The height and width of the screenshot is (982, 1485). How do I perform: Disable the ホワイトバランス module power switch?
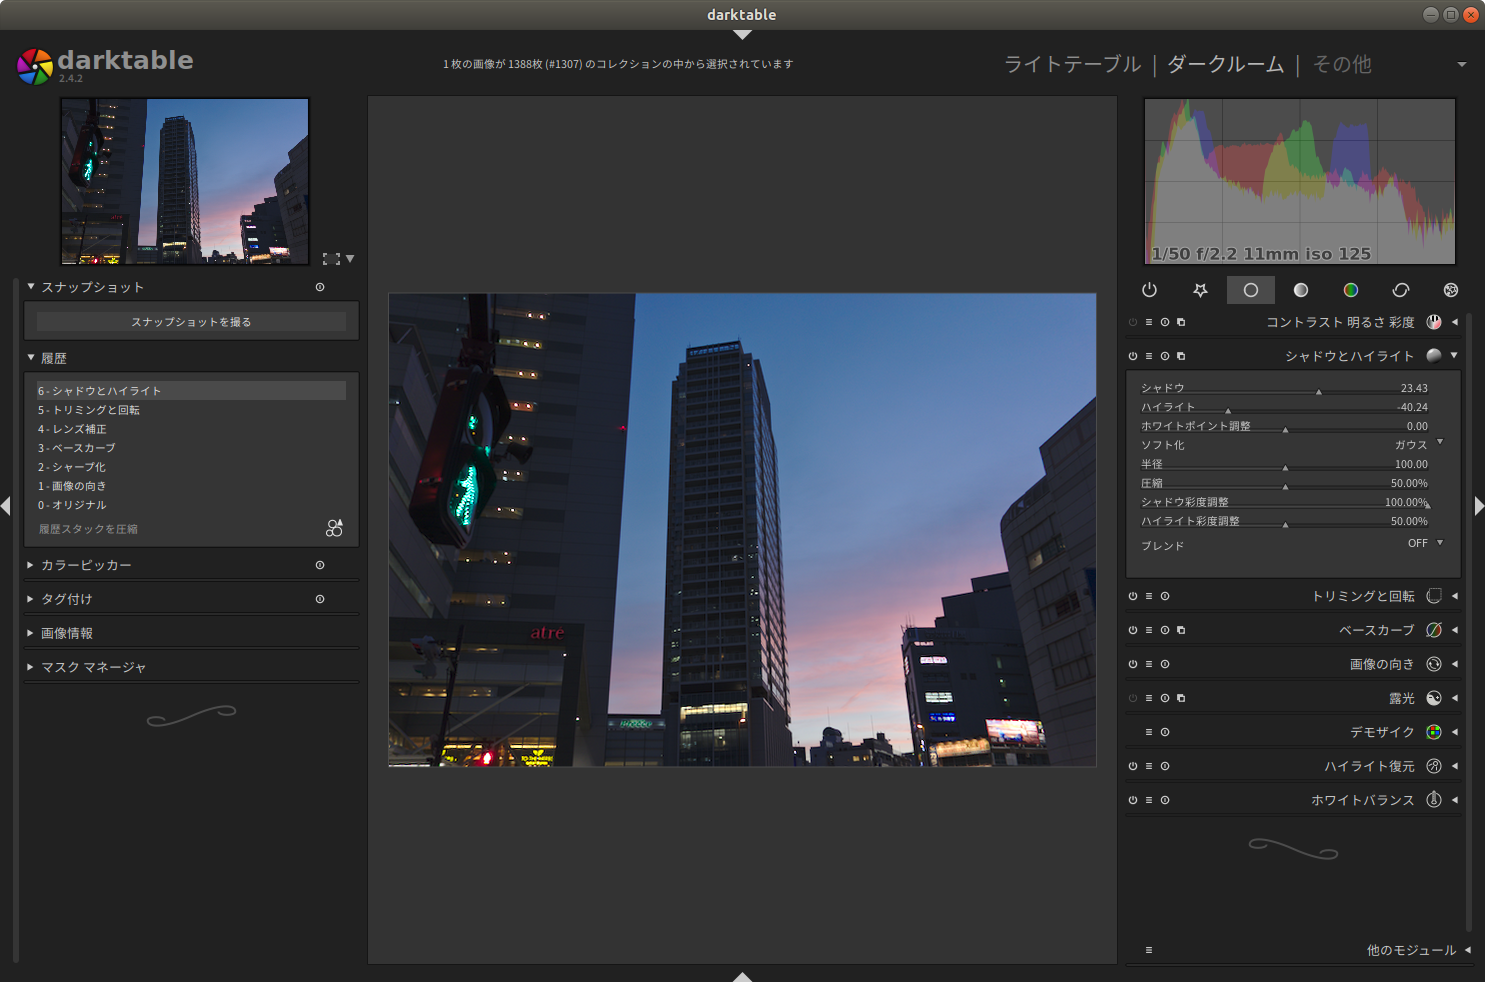1133,800
